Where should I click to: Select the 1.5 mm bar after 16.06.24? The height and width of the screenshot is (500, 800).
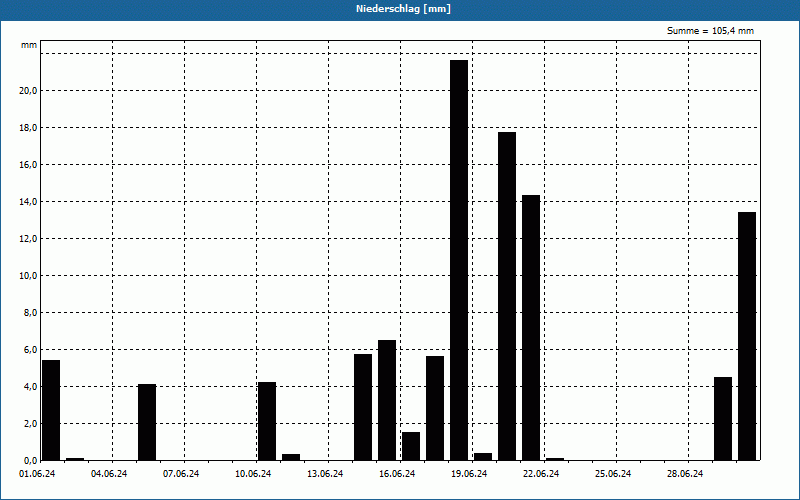pyautogui.click(x=411, y=446)
